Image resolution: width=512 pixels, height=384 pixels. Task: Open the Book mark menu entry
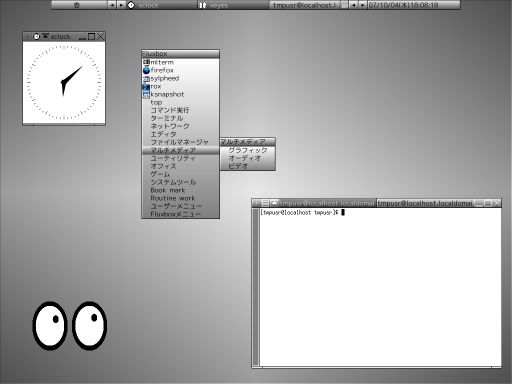pos(180,190)
